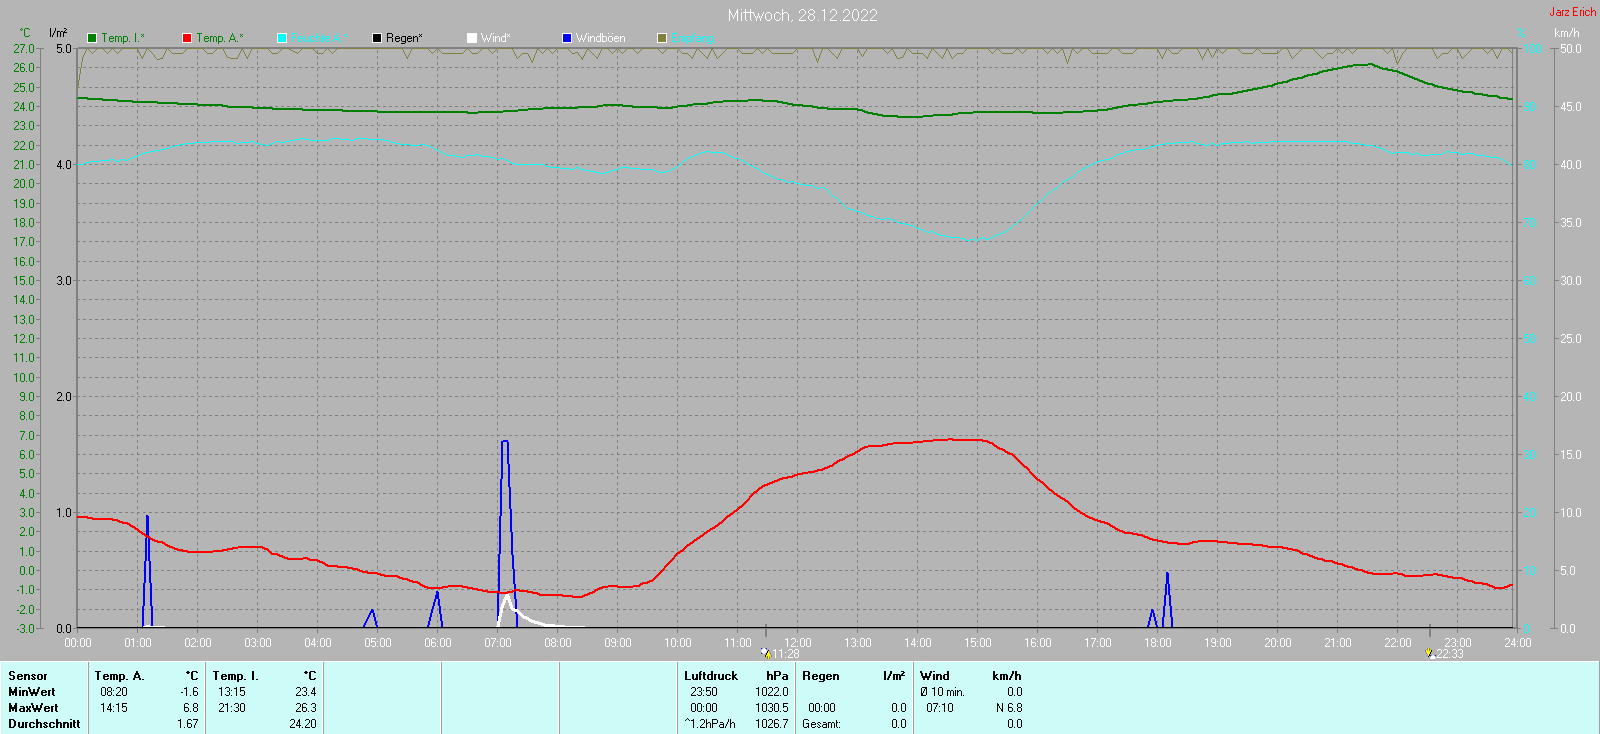Image resolution: width=1600 pixels, height=734 pixels.
Task: Click the moon icon at 11:28
Action: (766, 653)
